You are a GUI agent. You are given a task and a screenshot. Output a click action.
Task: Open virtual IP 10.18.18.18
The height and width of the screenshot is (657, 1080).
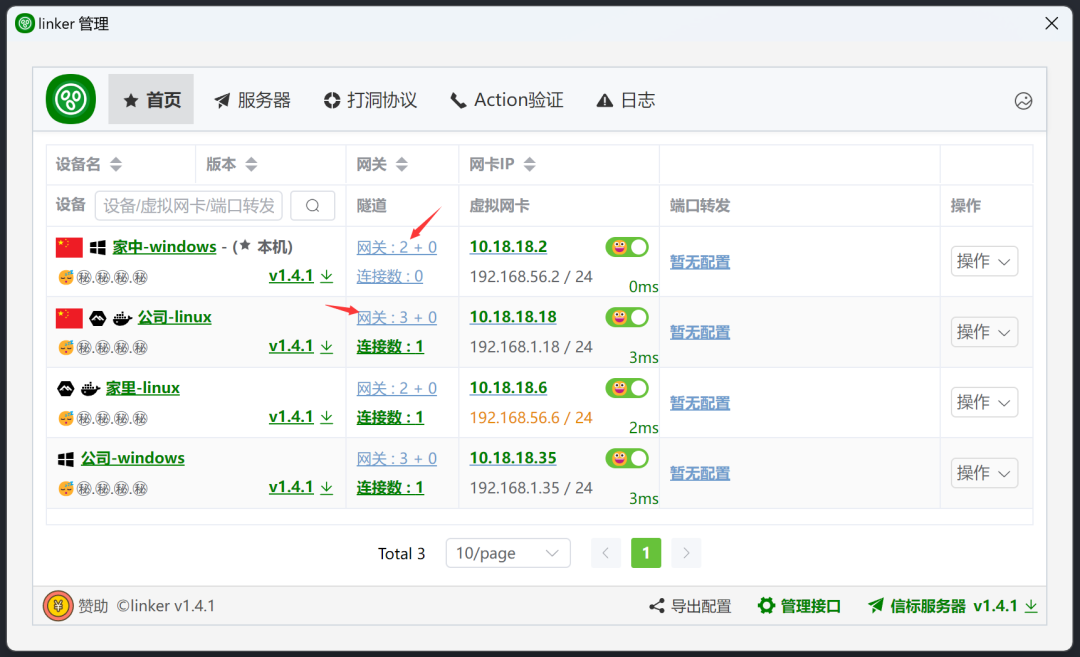513,317
